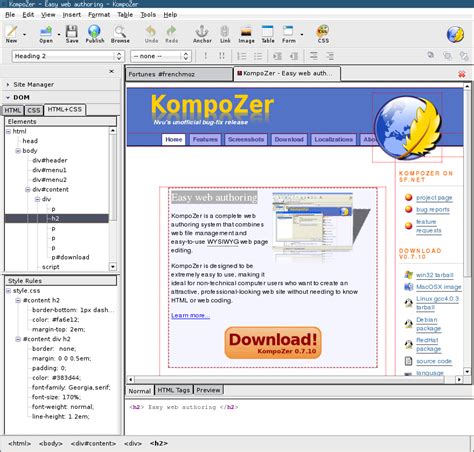Open the Heading 2 paragraph format dropdown
The height and width of the screenshot is (452, 474).
tap(68, 56)
